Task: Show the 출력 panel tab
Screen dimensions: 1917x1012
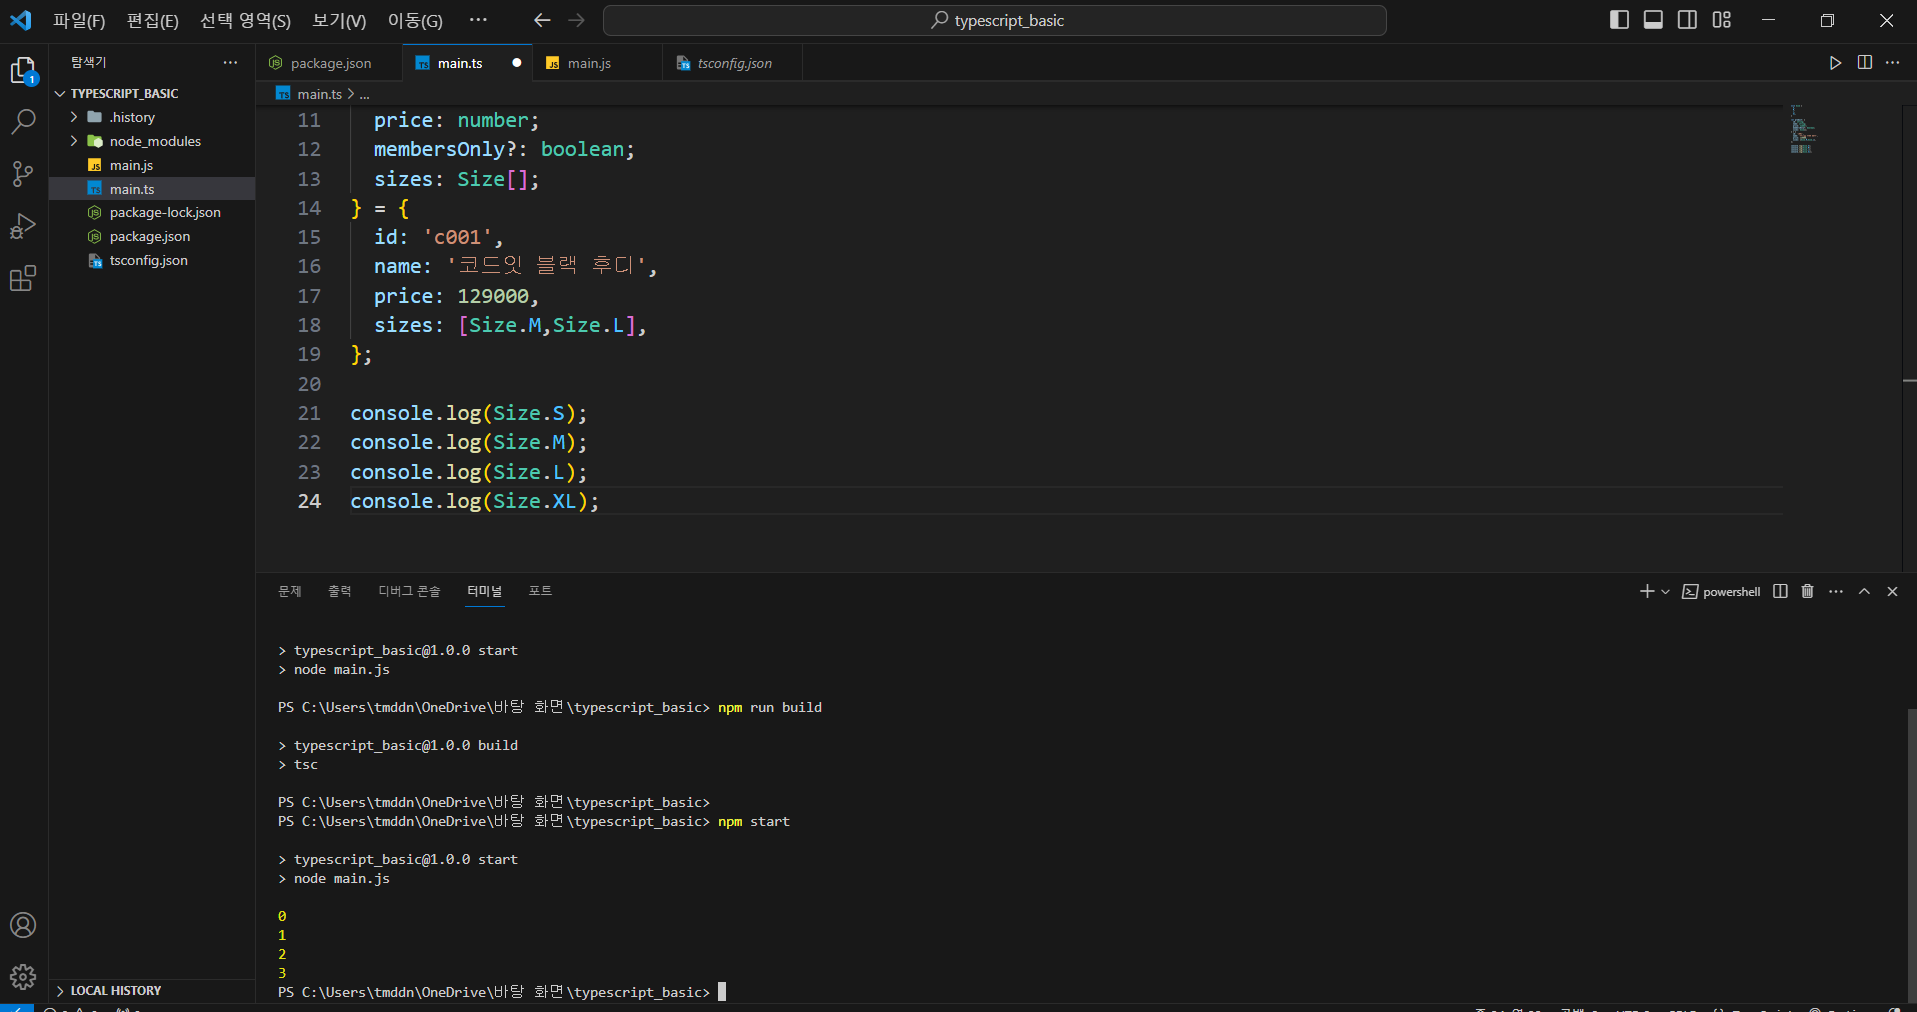Action: click(x=340, y=591)
